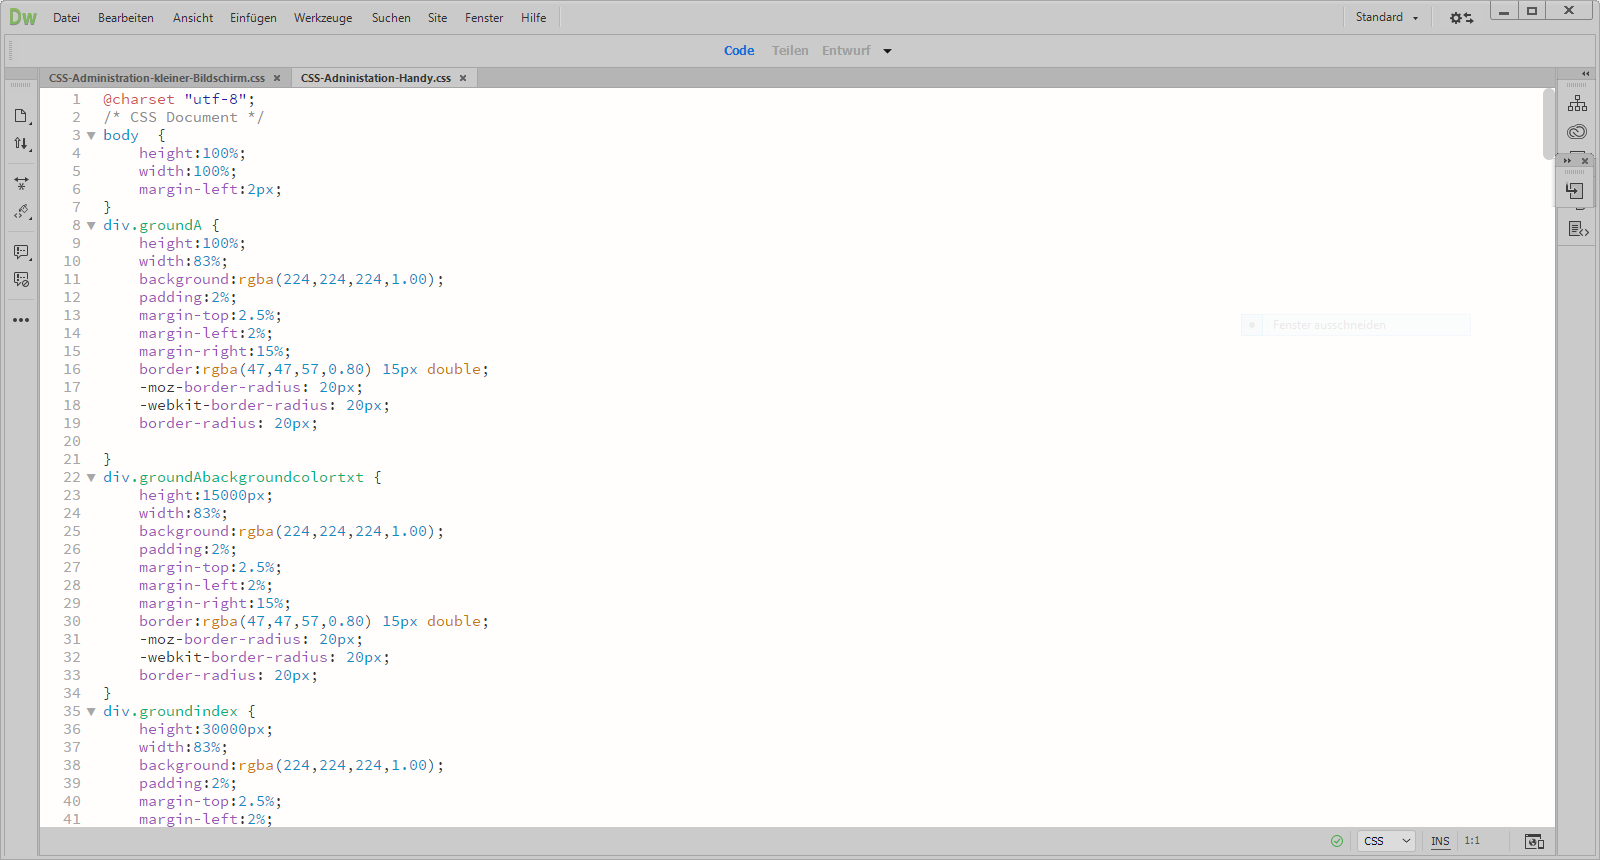Open the Datei menu
The height and width of the screenshot is (860, 1600).
click(66, 18)
